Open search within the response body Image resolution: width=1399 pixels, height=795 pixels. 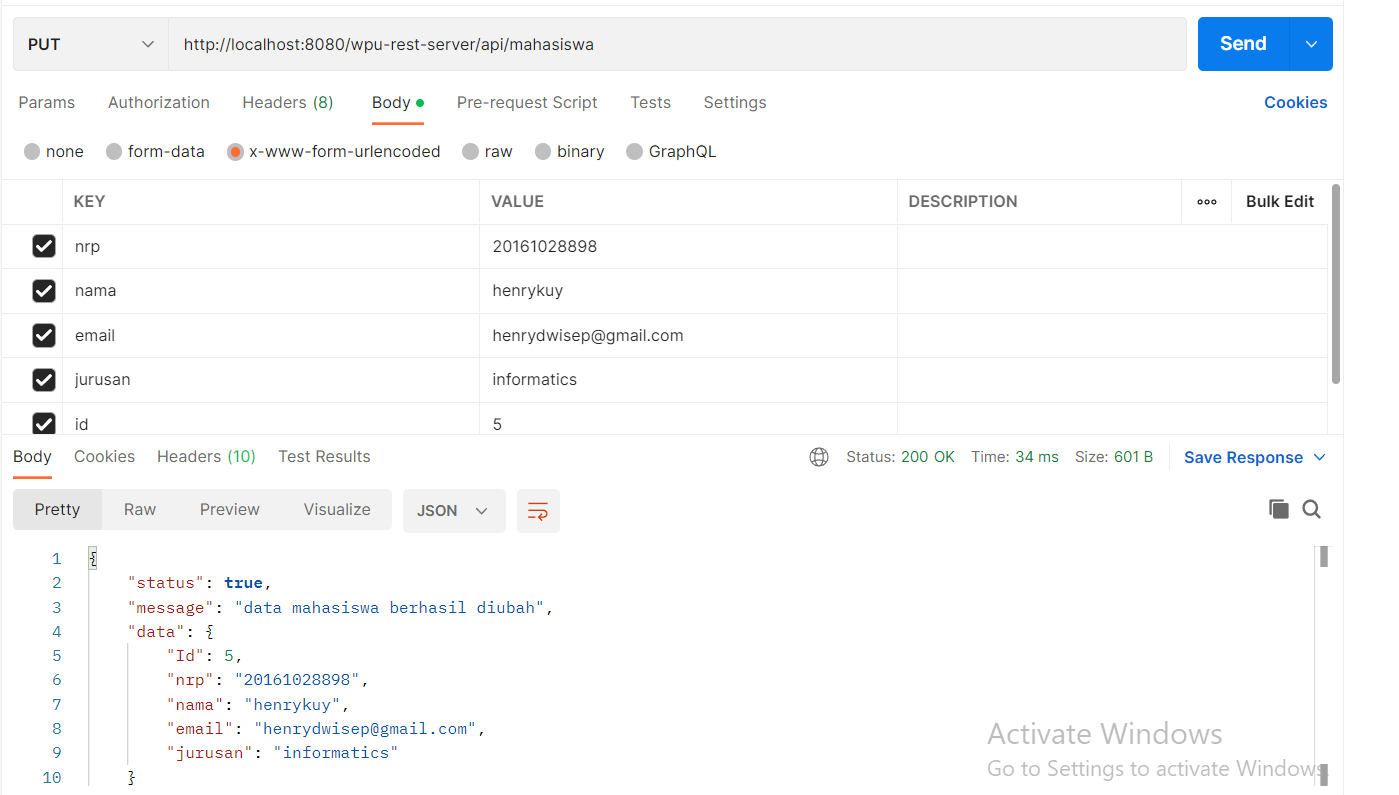click(1311, 509)
